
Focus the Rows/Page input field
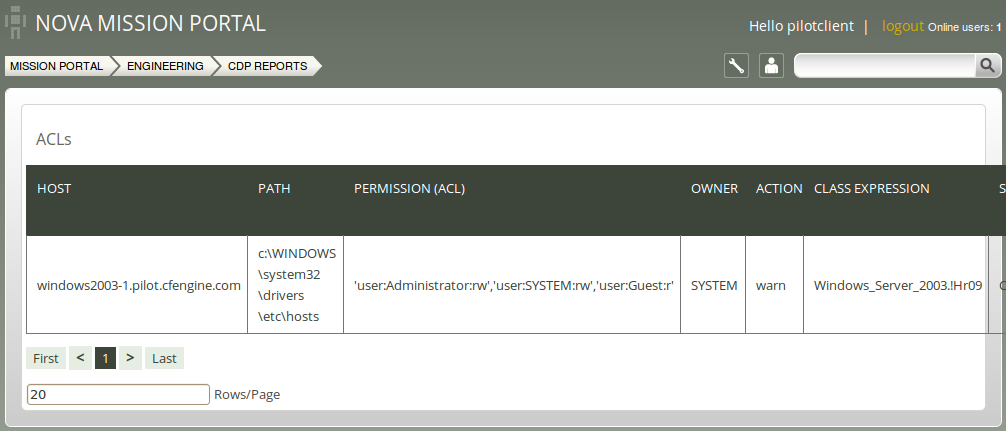(x=118, y=394)
